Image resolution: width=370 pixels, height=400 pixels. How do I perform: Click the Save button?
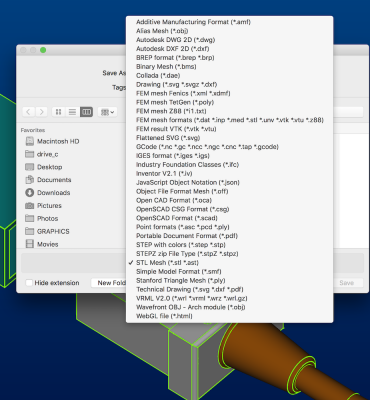347,283
